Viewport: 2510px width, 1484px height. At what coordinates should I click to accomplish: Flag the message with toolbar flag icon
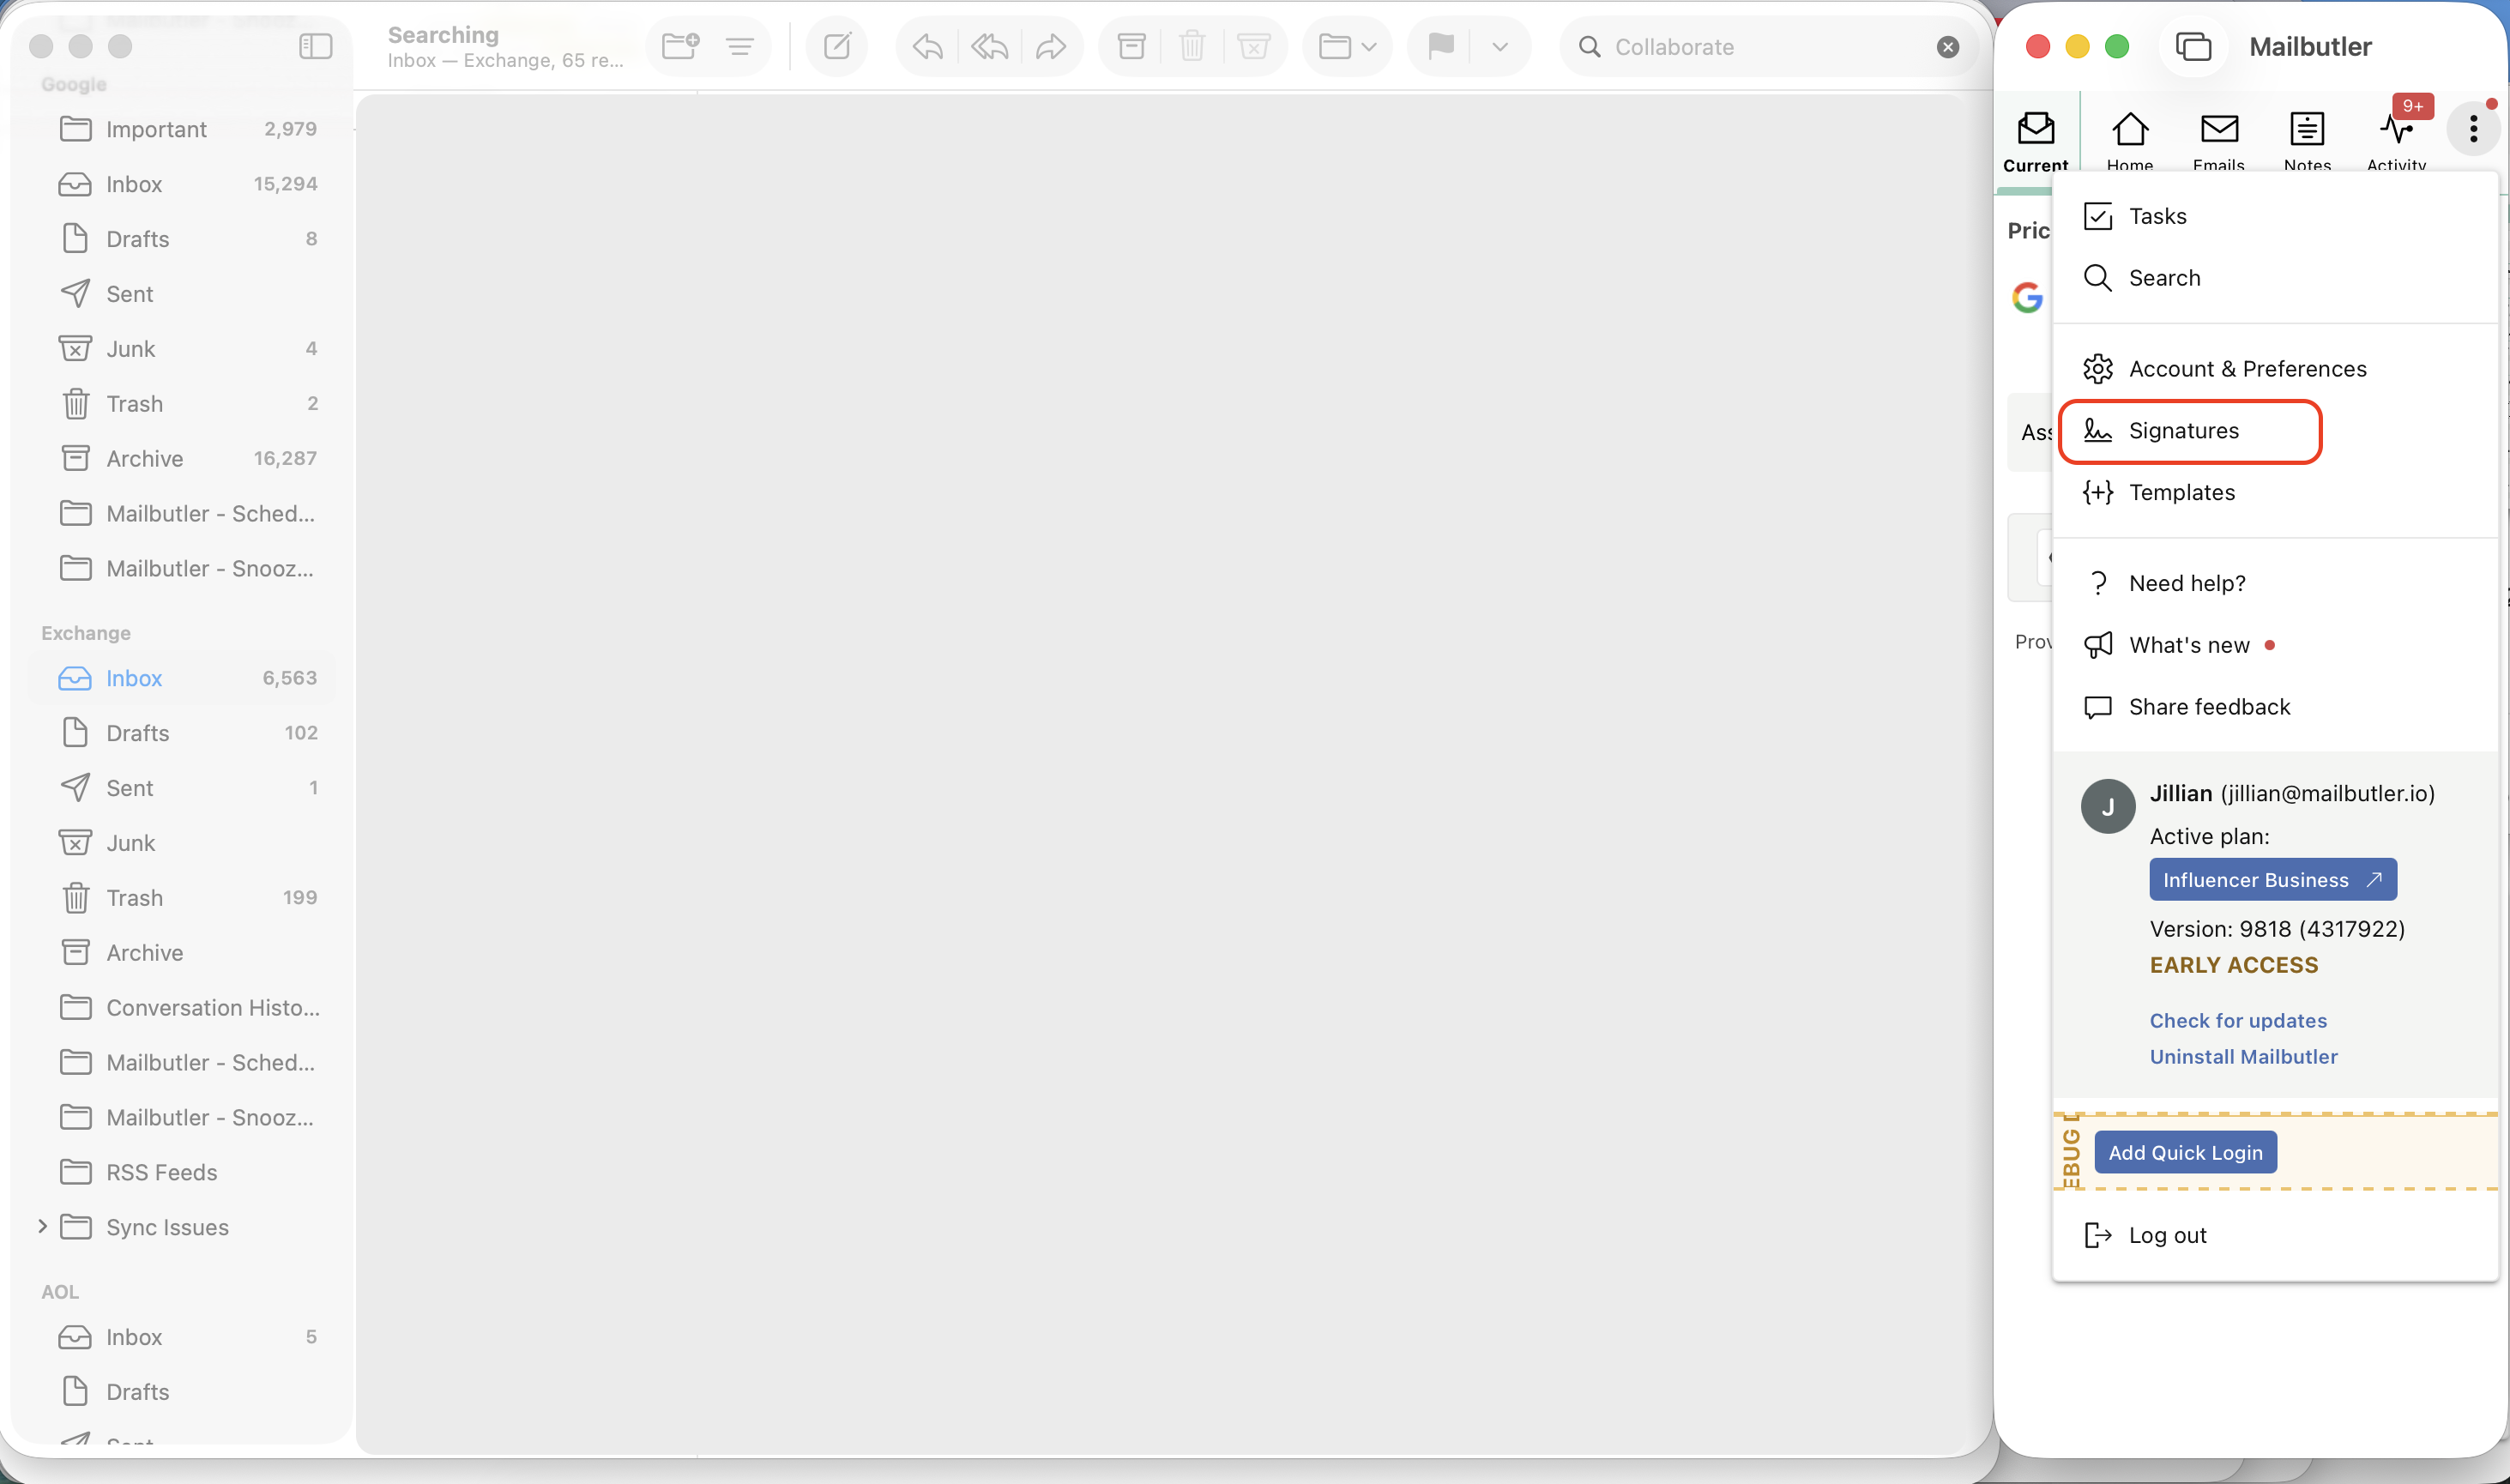point(1440,46)
